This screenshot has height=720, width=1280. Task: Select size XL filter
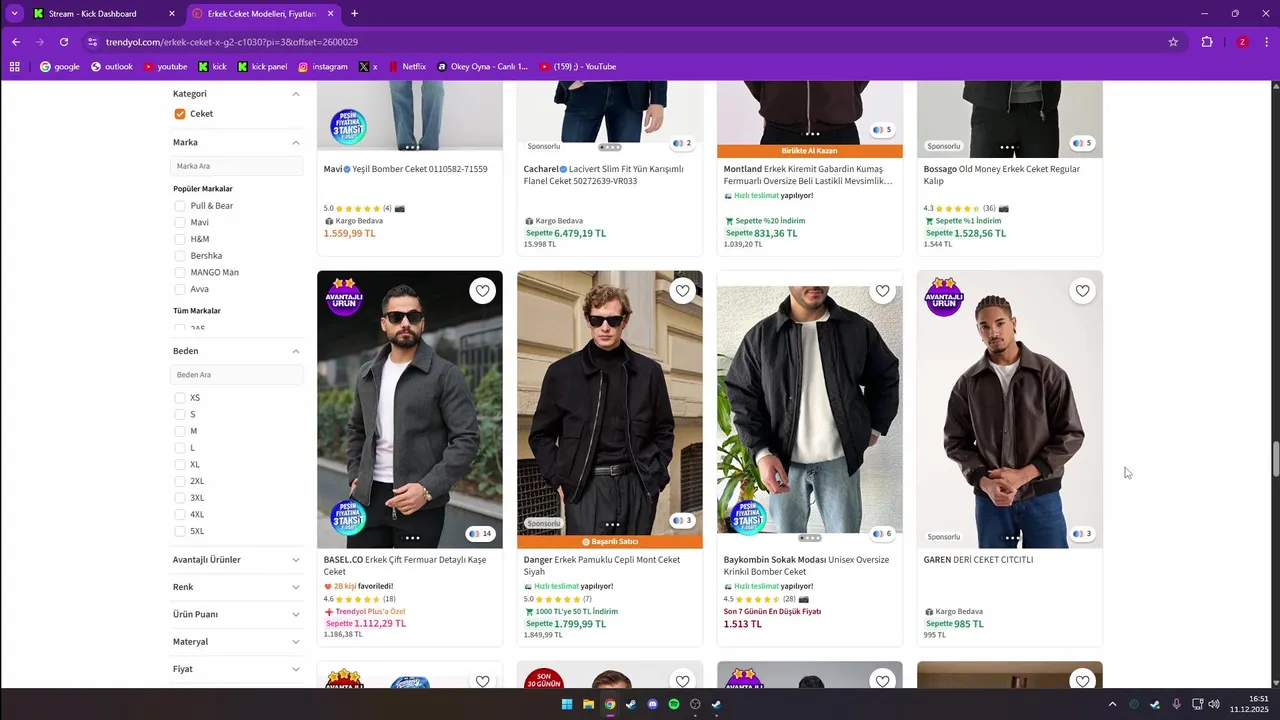coord(180,464)
